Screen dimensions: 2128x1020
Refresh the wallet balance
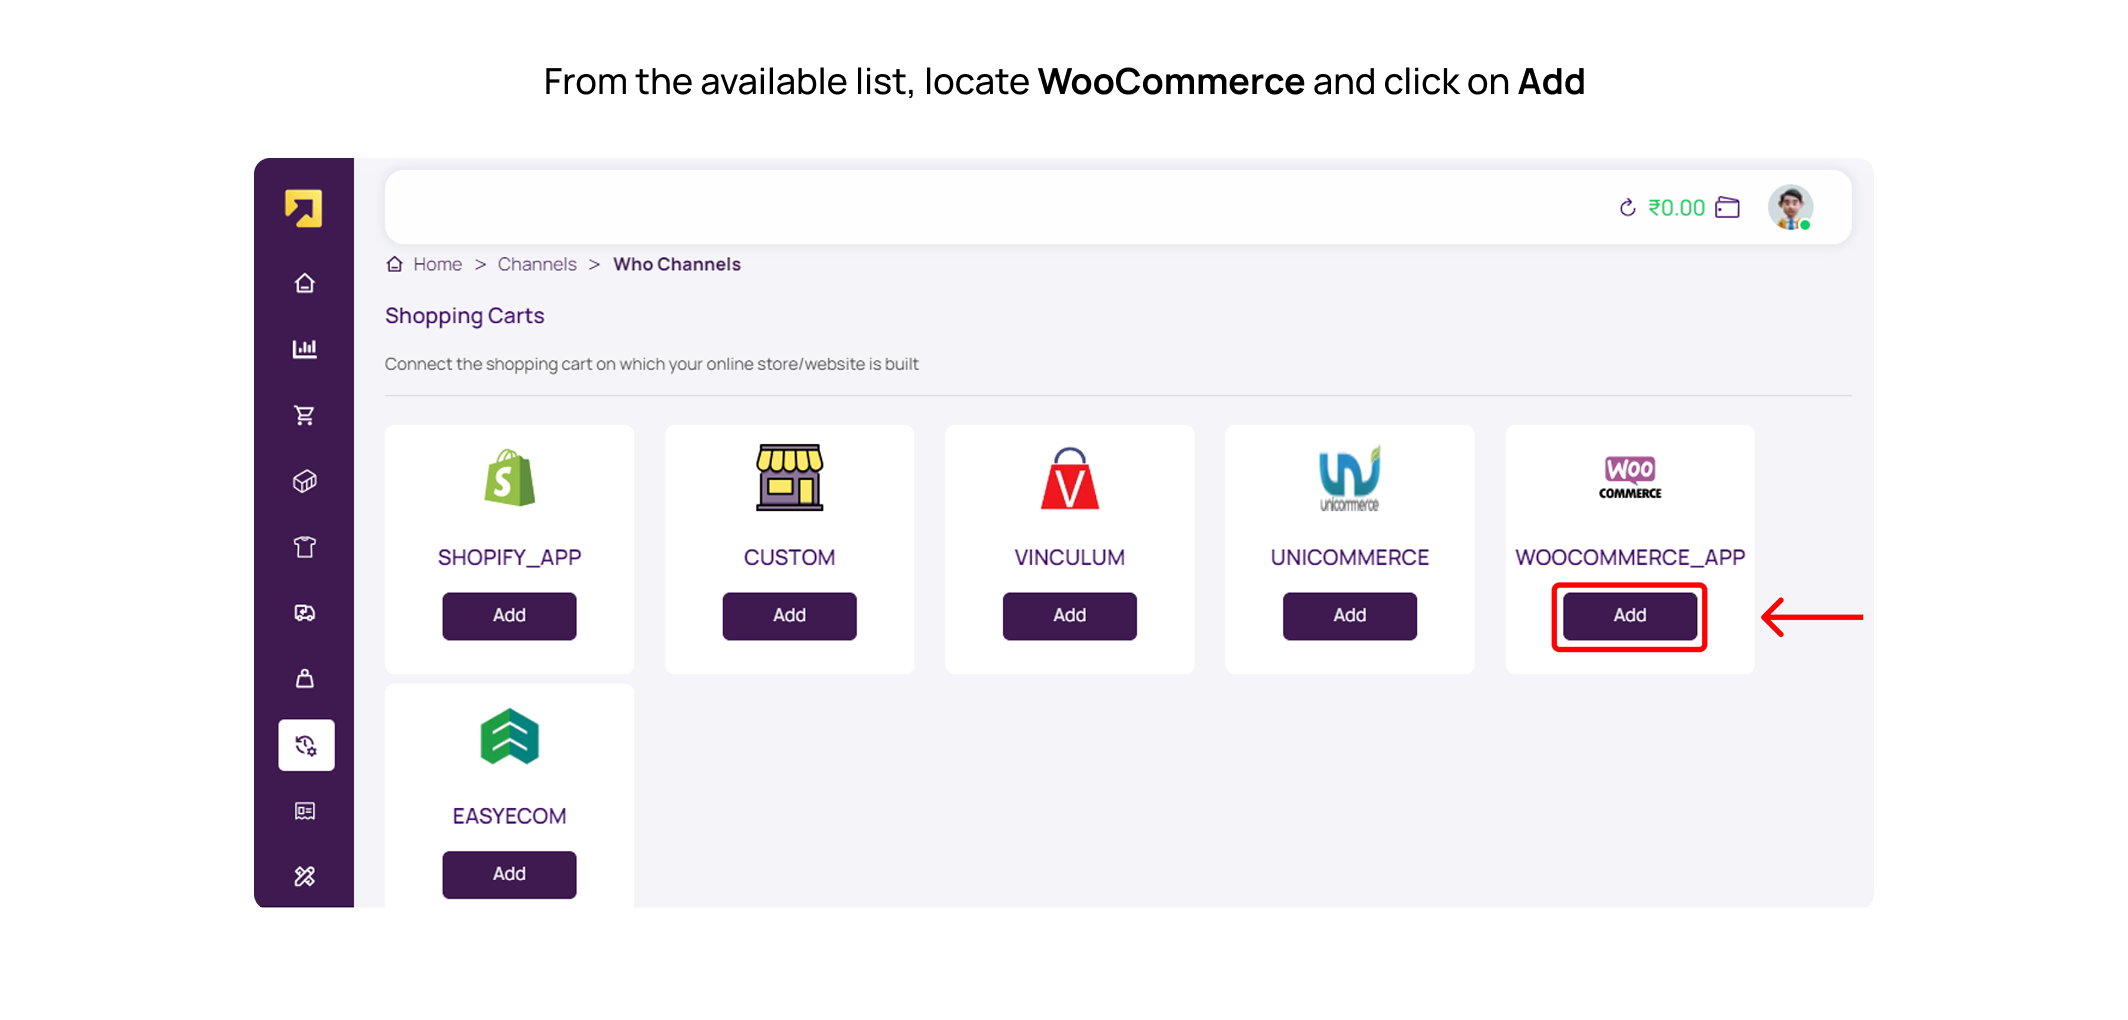coord(1627,208)
